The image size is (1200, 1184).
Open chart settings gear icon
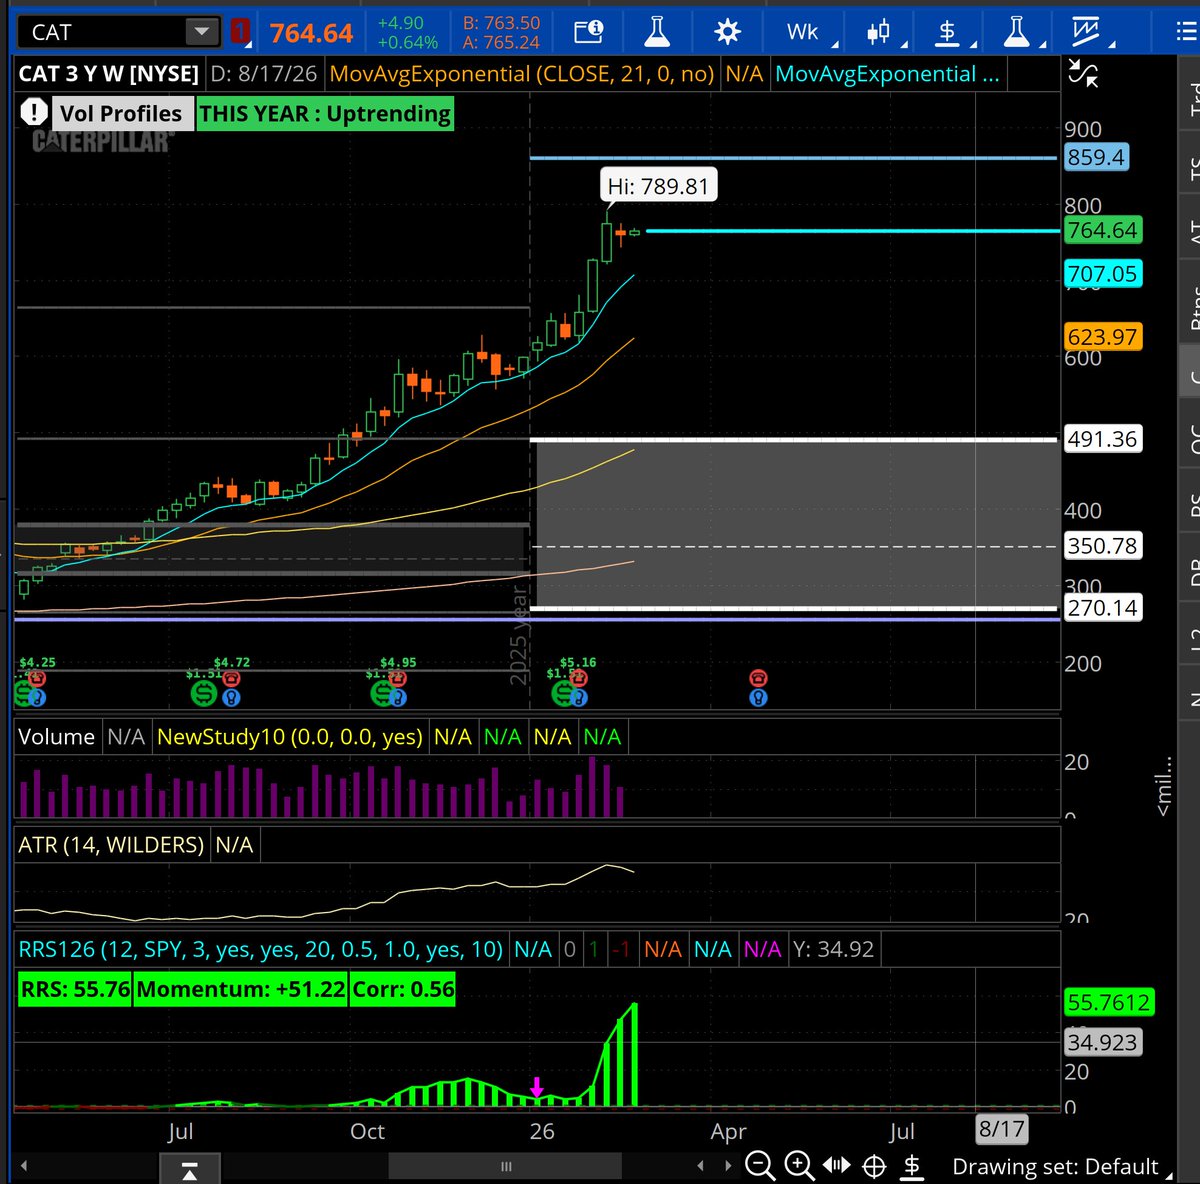(727, 32)
